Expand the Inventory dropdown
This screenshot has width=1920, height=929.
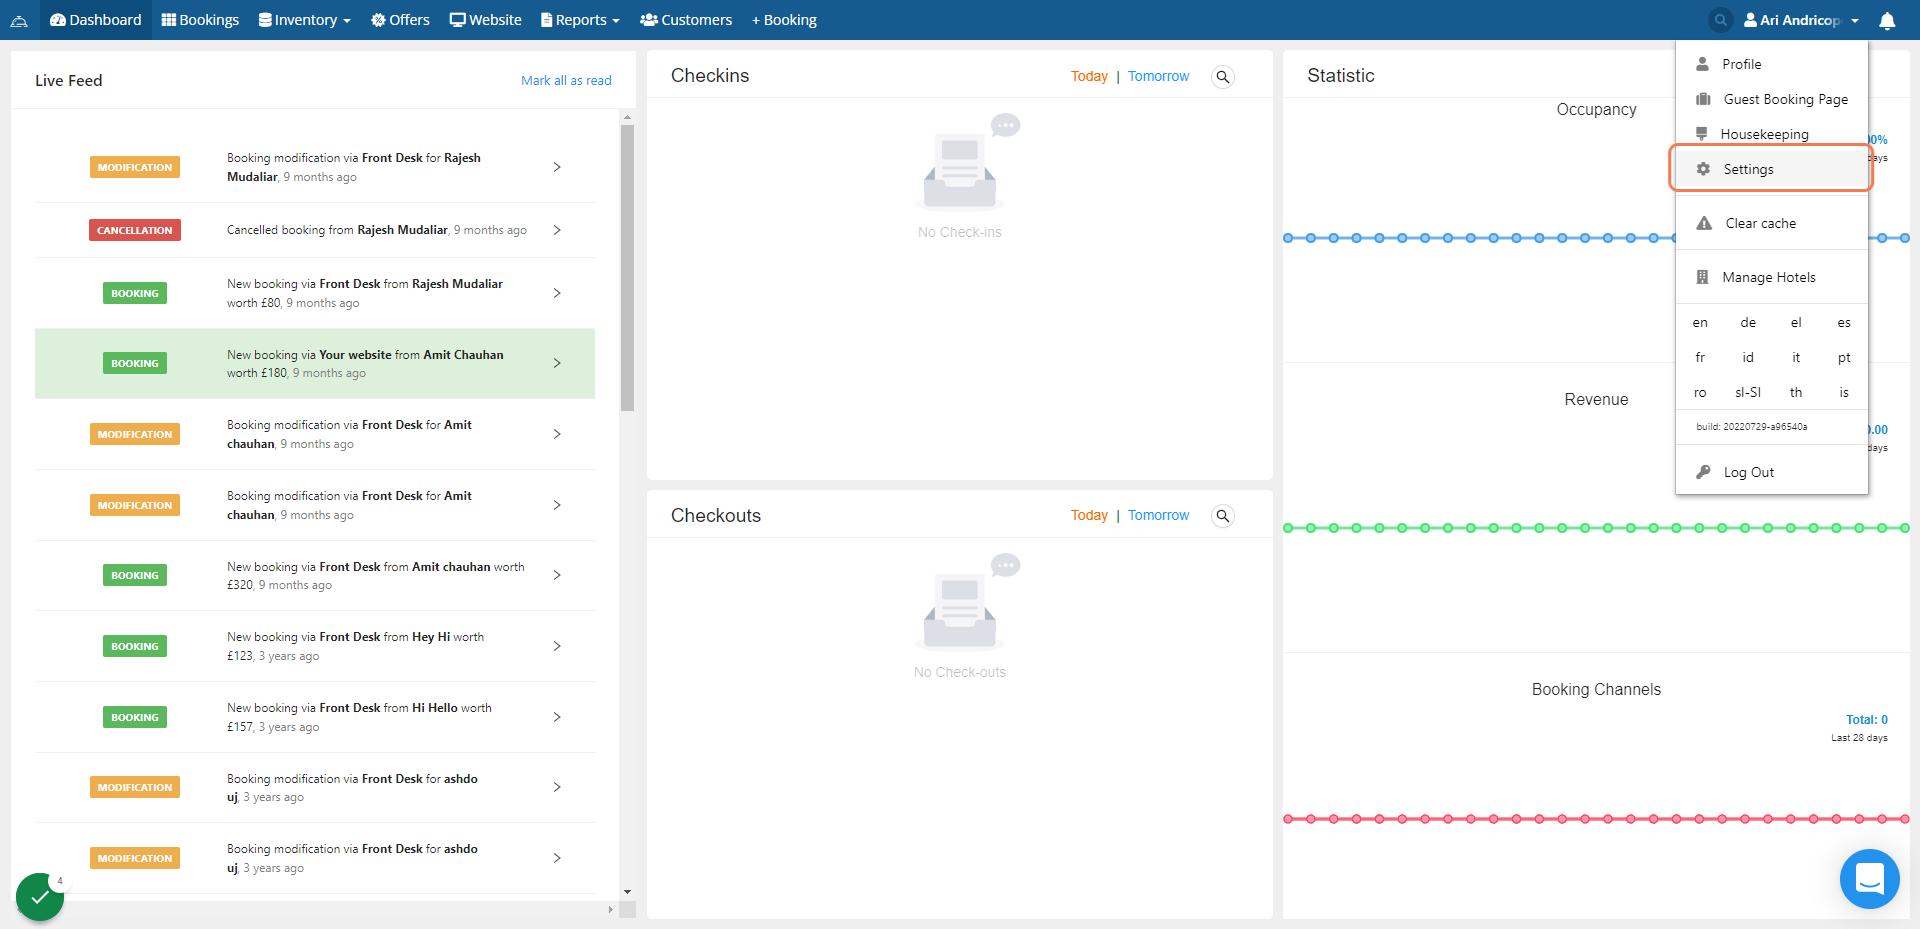[304, 20]
